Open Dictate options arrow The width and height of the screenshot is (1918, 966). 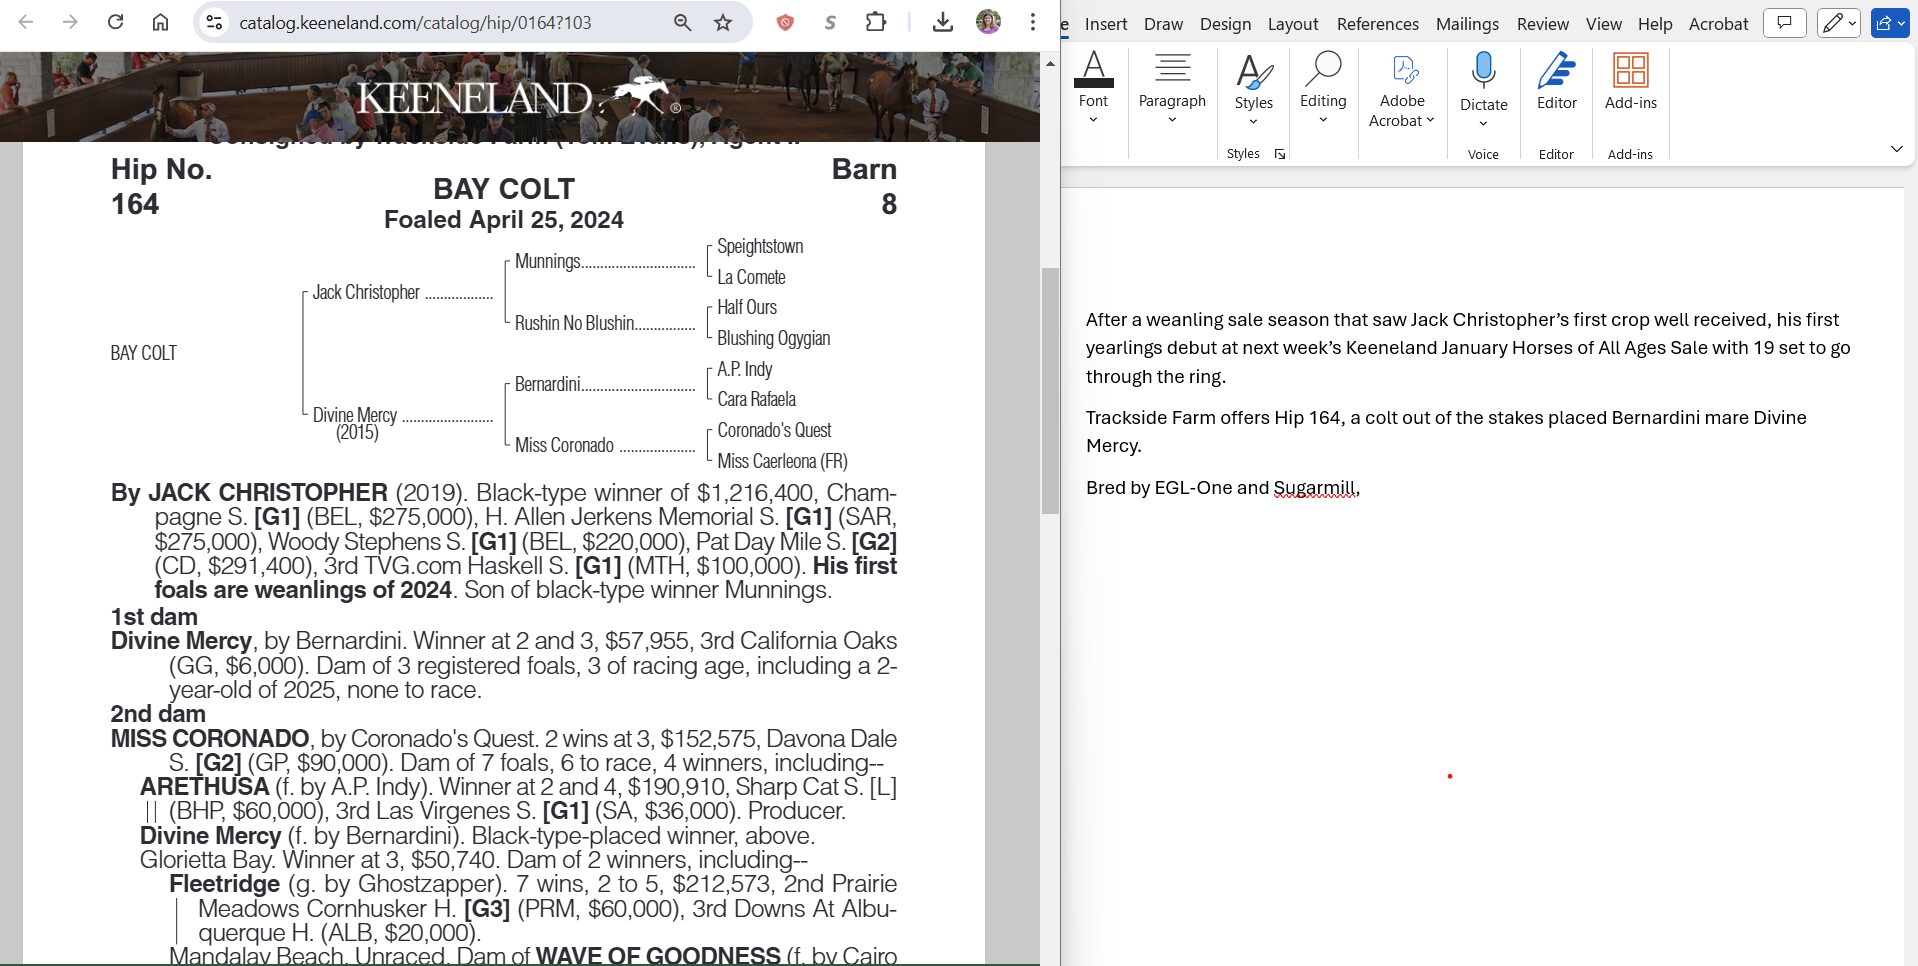tap(1483, 123)
